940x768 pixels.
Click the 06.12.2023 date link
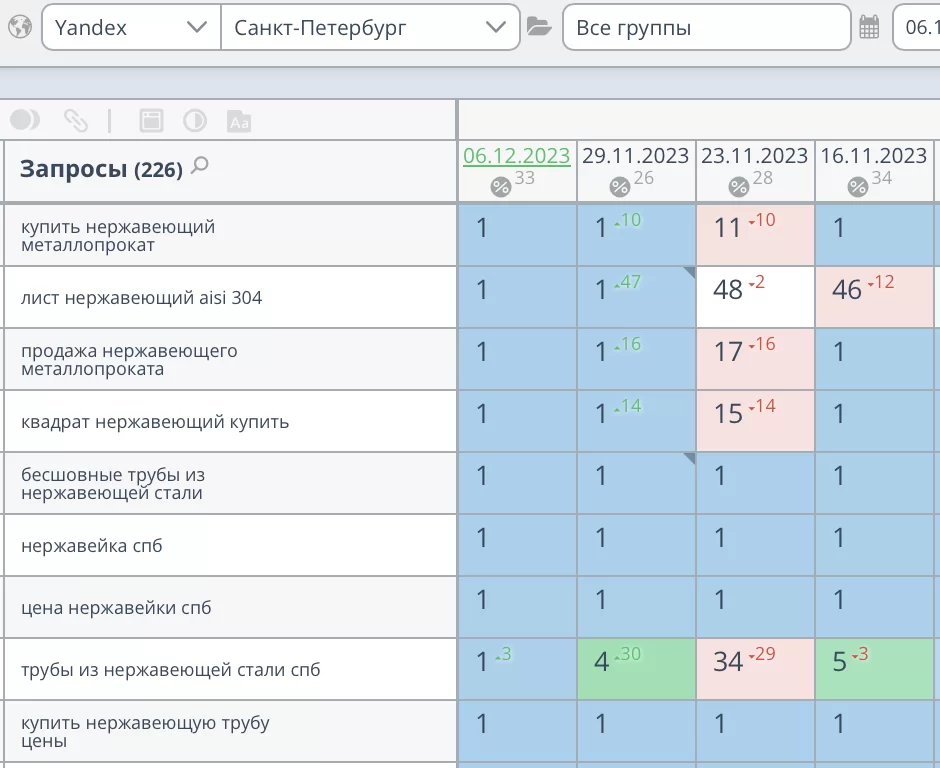516,156
